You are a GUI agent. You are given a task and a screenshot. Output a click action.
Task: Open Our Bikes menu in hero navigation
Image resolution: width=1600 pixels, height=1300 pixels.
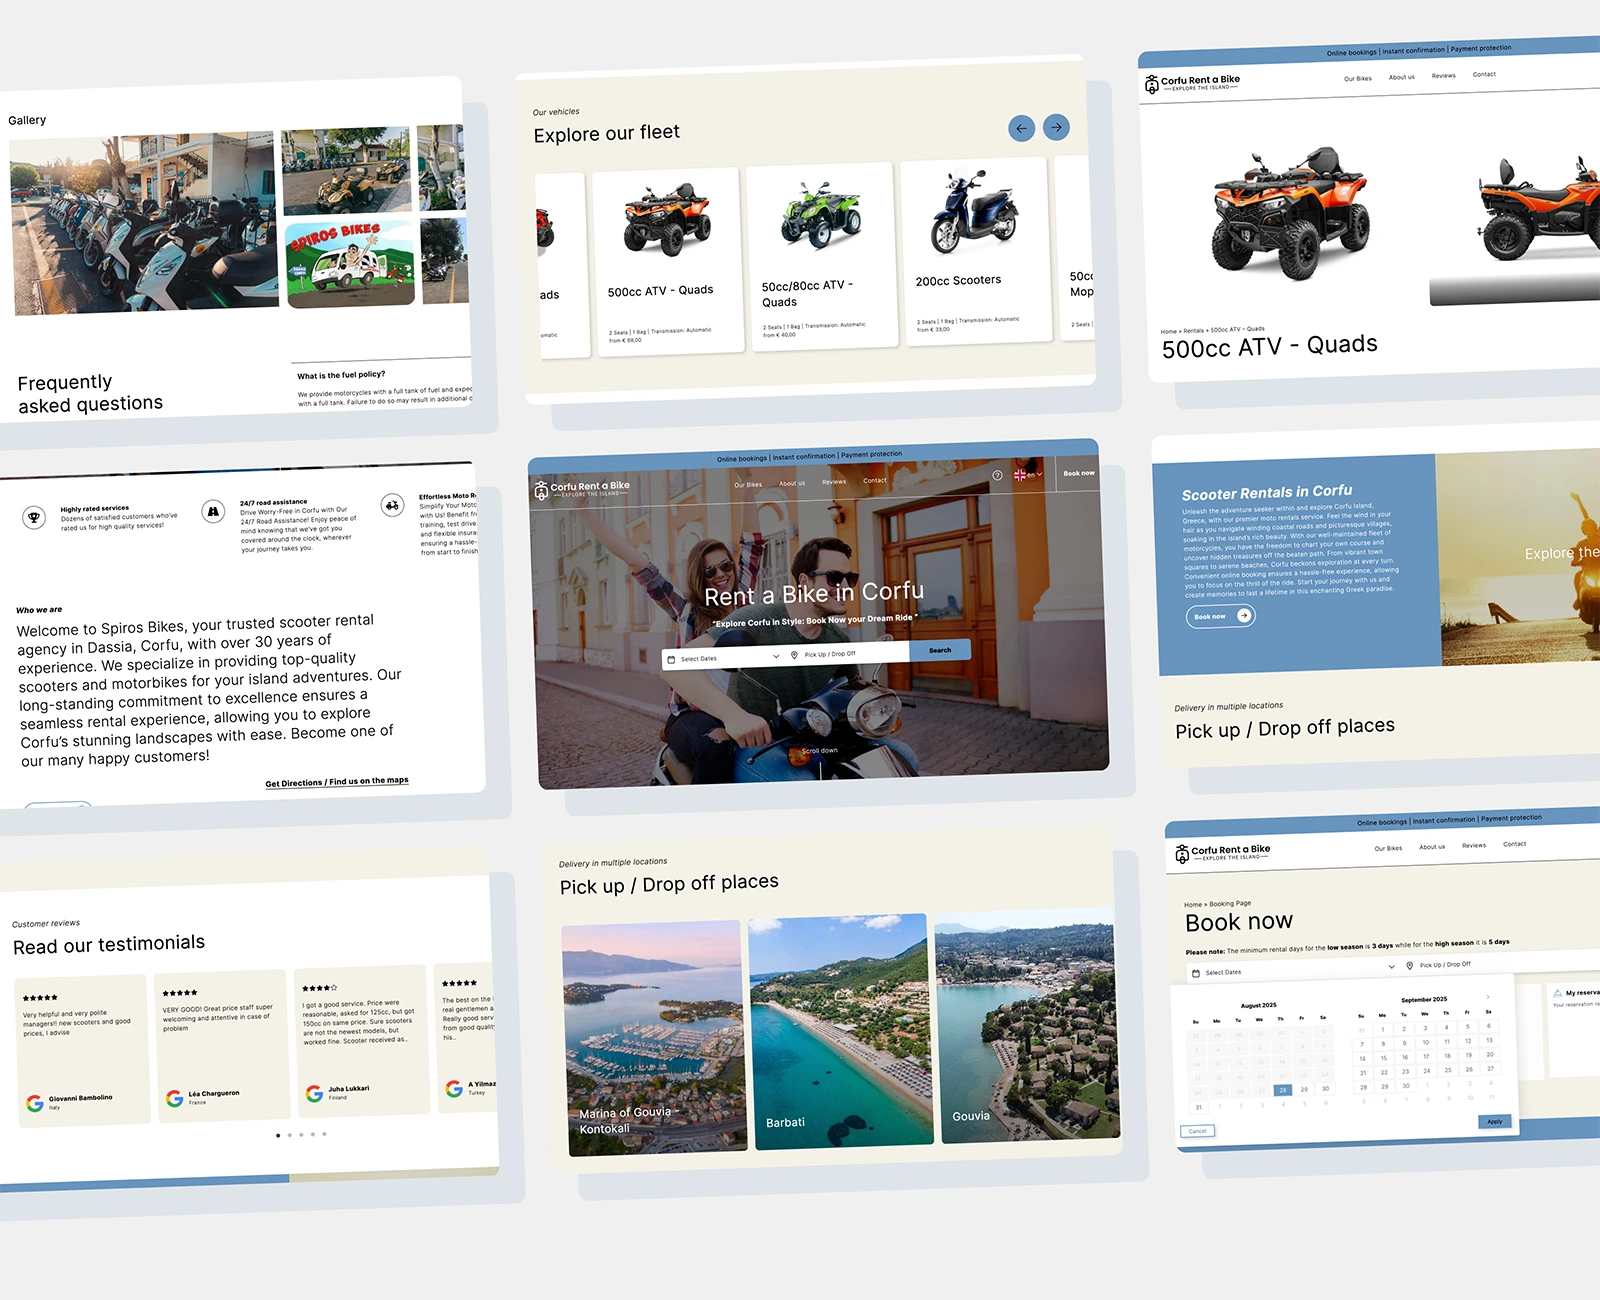(748, 485)
